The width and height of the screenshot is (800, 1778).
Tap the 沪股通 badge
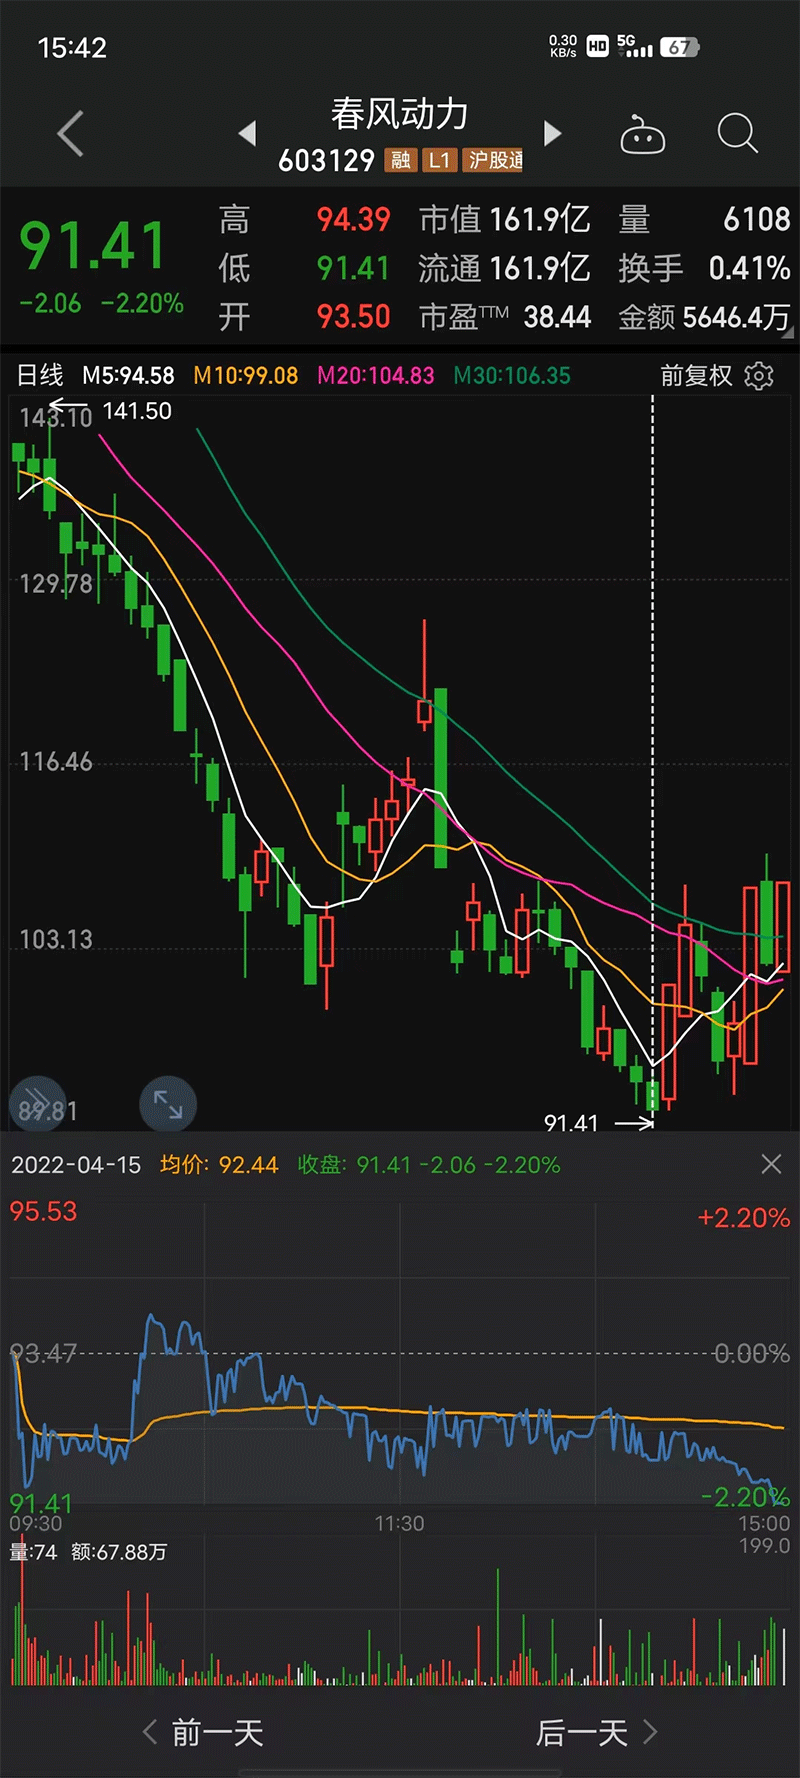point(493,160)
